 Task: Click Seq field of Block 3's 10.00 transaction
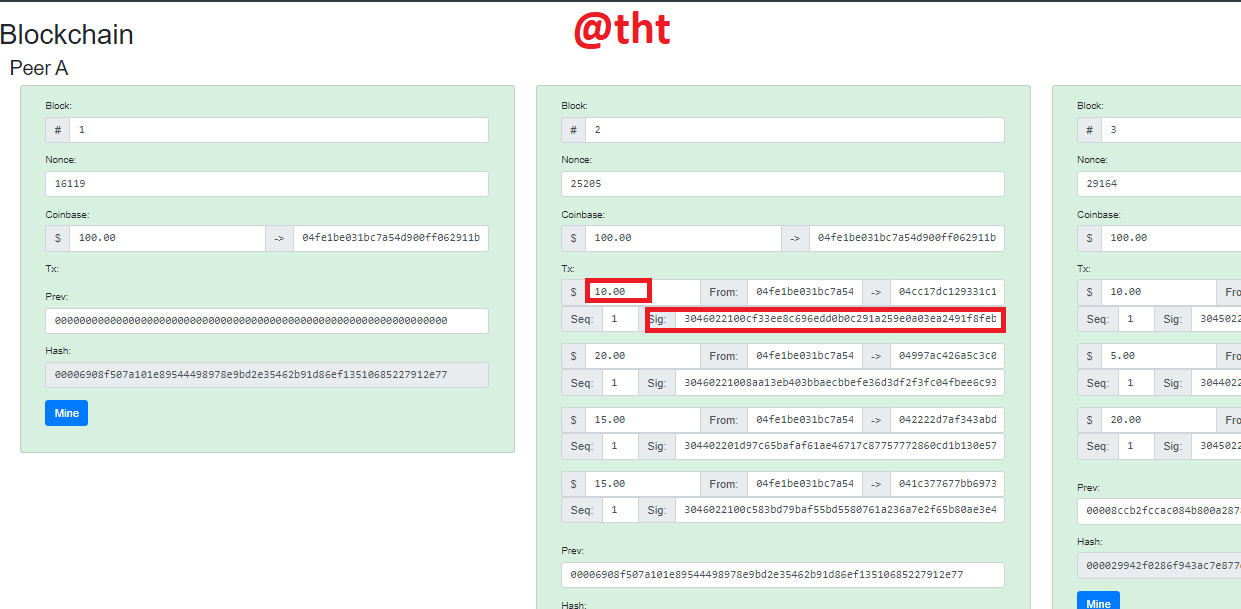[x=1136, y=320]
